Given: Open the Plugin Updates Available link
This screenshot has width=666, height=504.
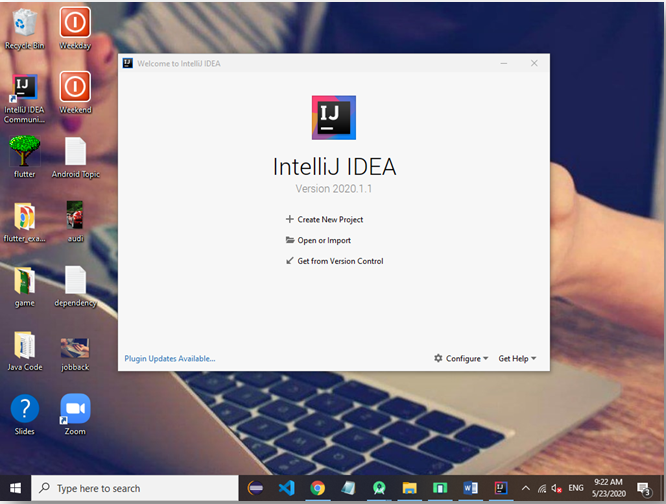Looking at the screenshot, I should pyautogui.click(x=170, y=359).
